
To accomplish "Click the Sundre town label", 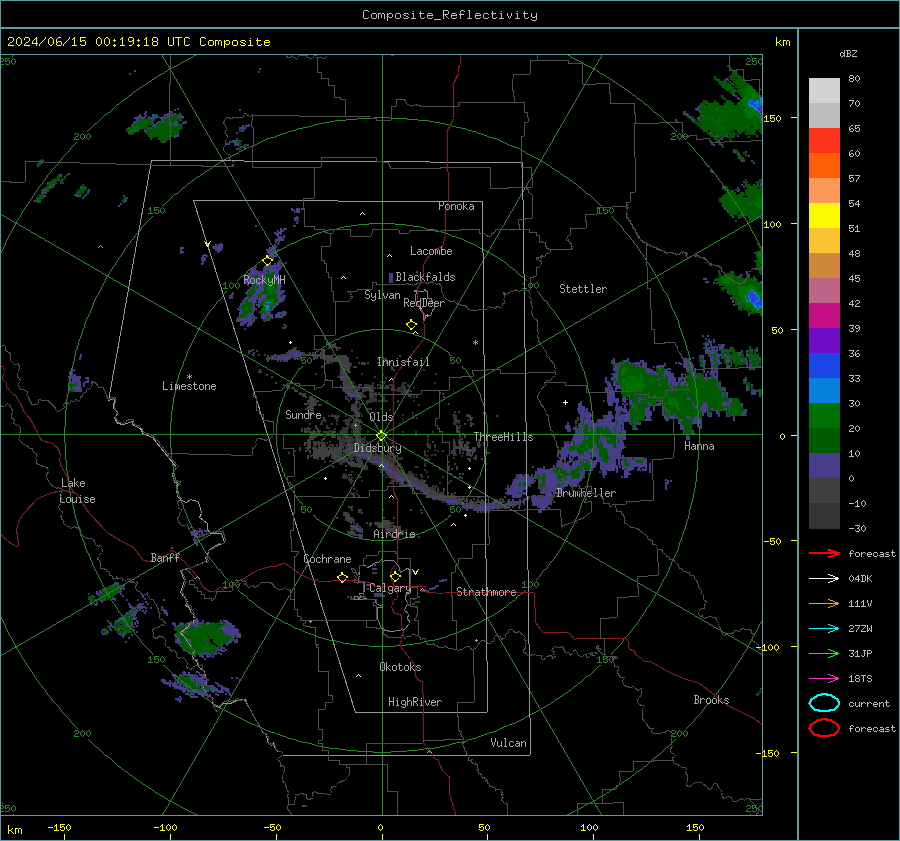I will [303, 414].
